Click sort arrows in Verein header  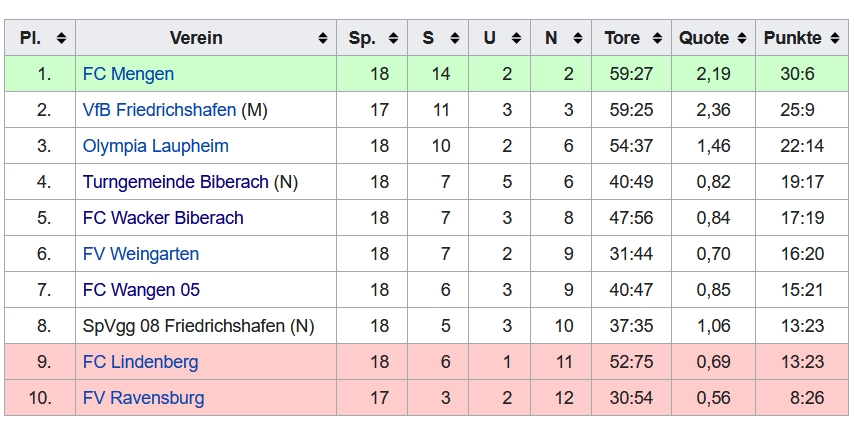pos(322,38)
